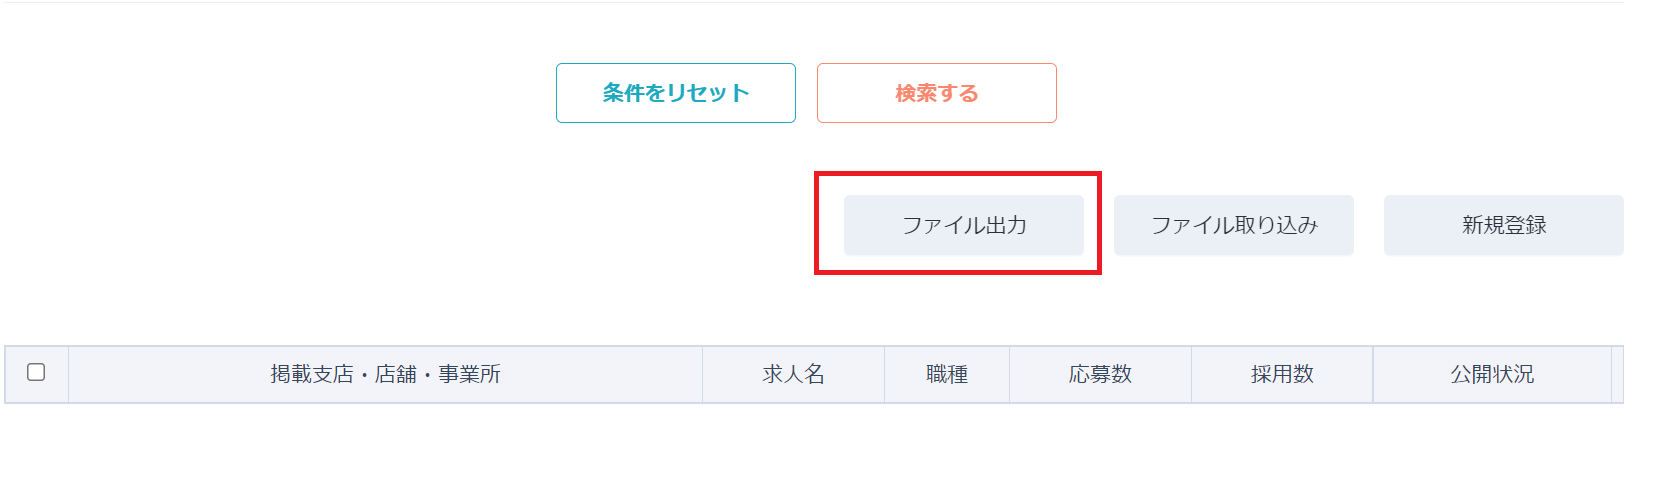Image resolution: width=1668 pixels, height=493 pixels.
Task: Click the ファイル出力 button
Action: [963, 225]
